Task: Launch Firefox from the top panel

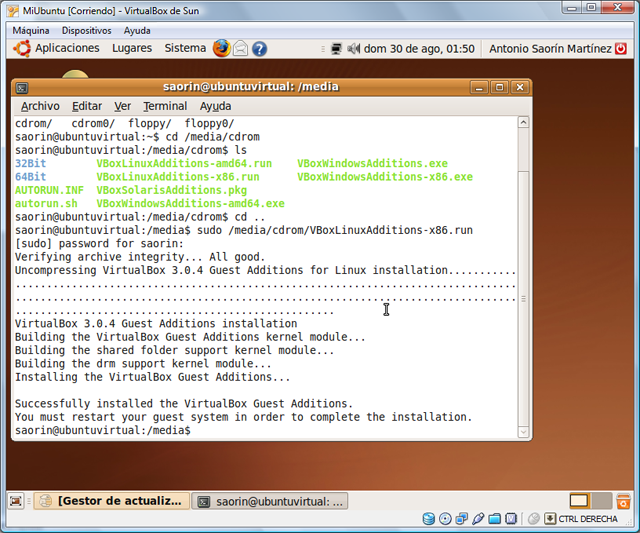Action: point(221,48)
